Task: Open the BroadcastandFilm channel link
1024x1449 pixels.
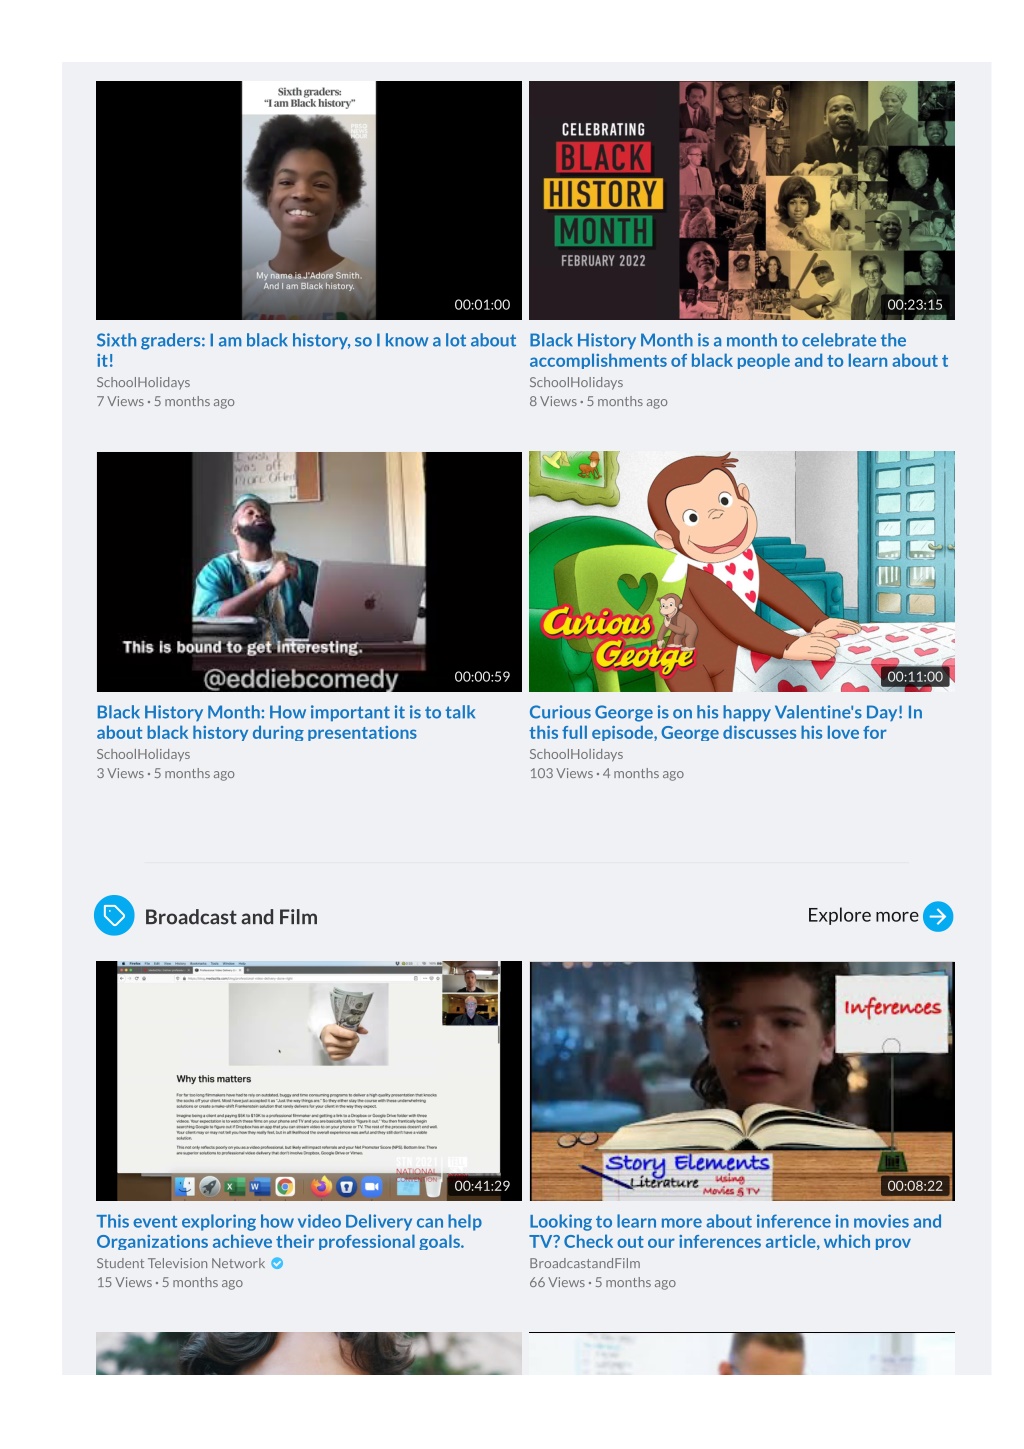Action: coord(585,1263)
